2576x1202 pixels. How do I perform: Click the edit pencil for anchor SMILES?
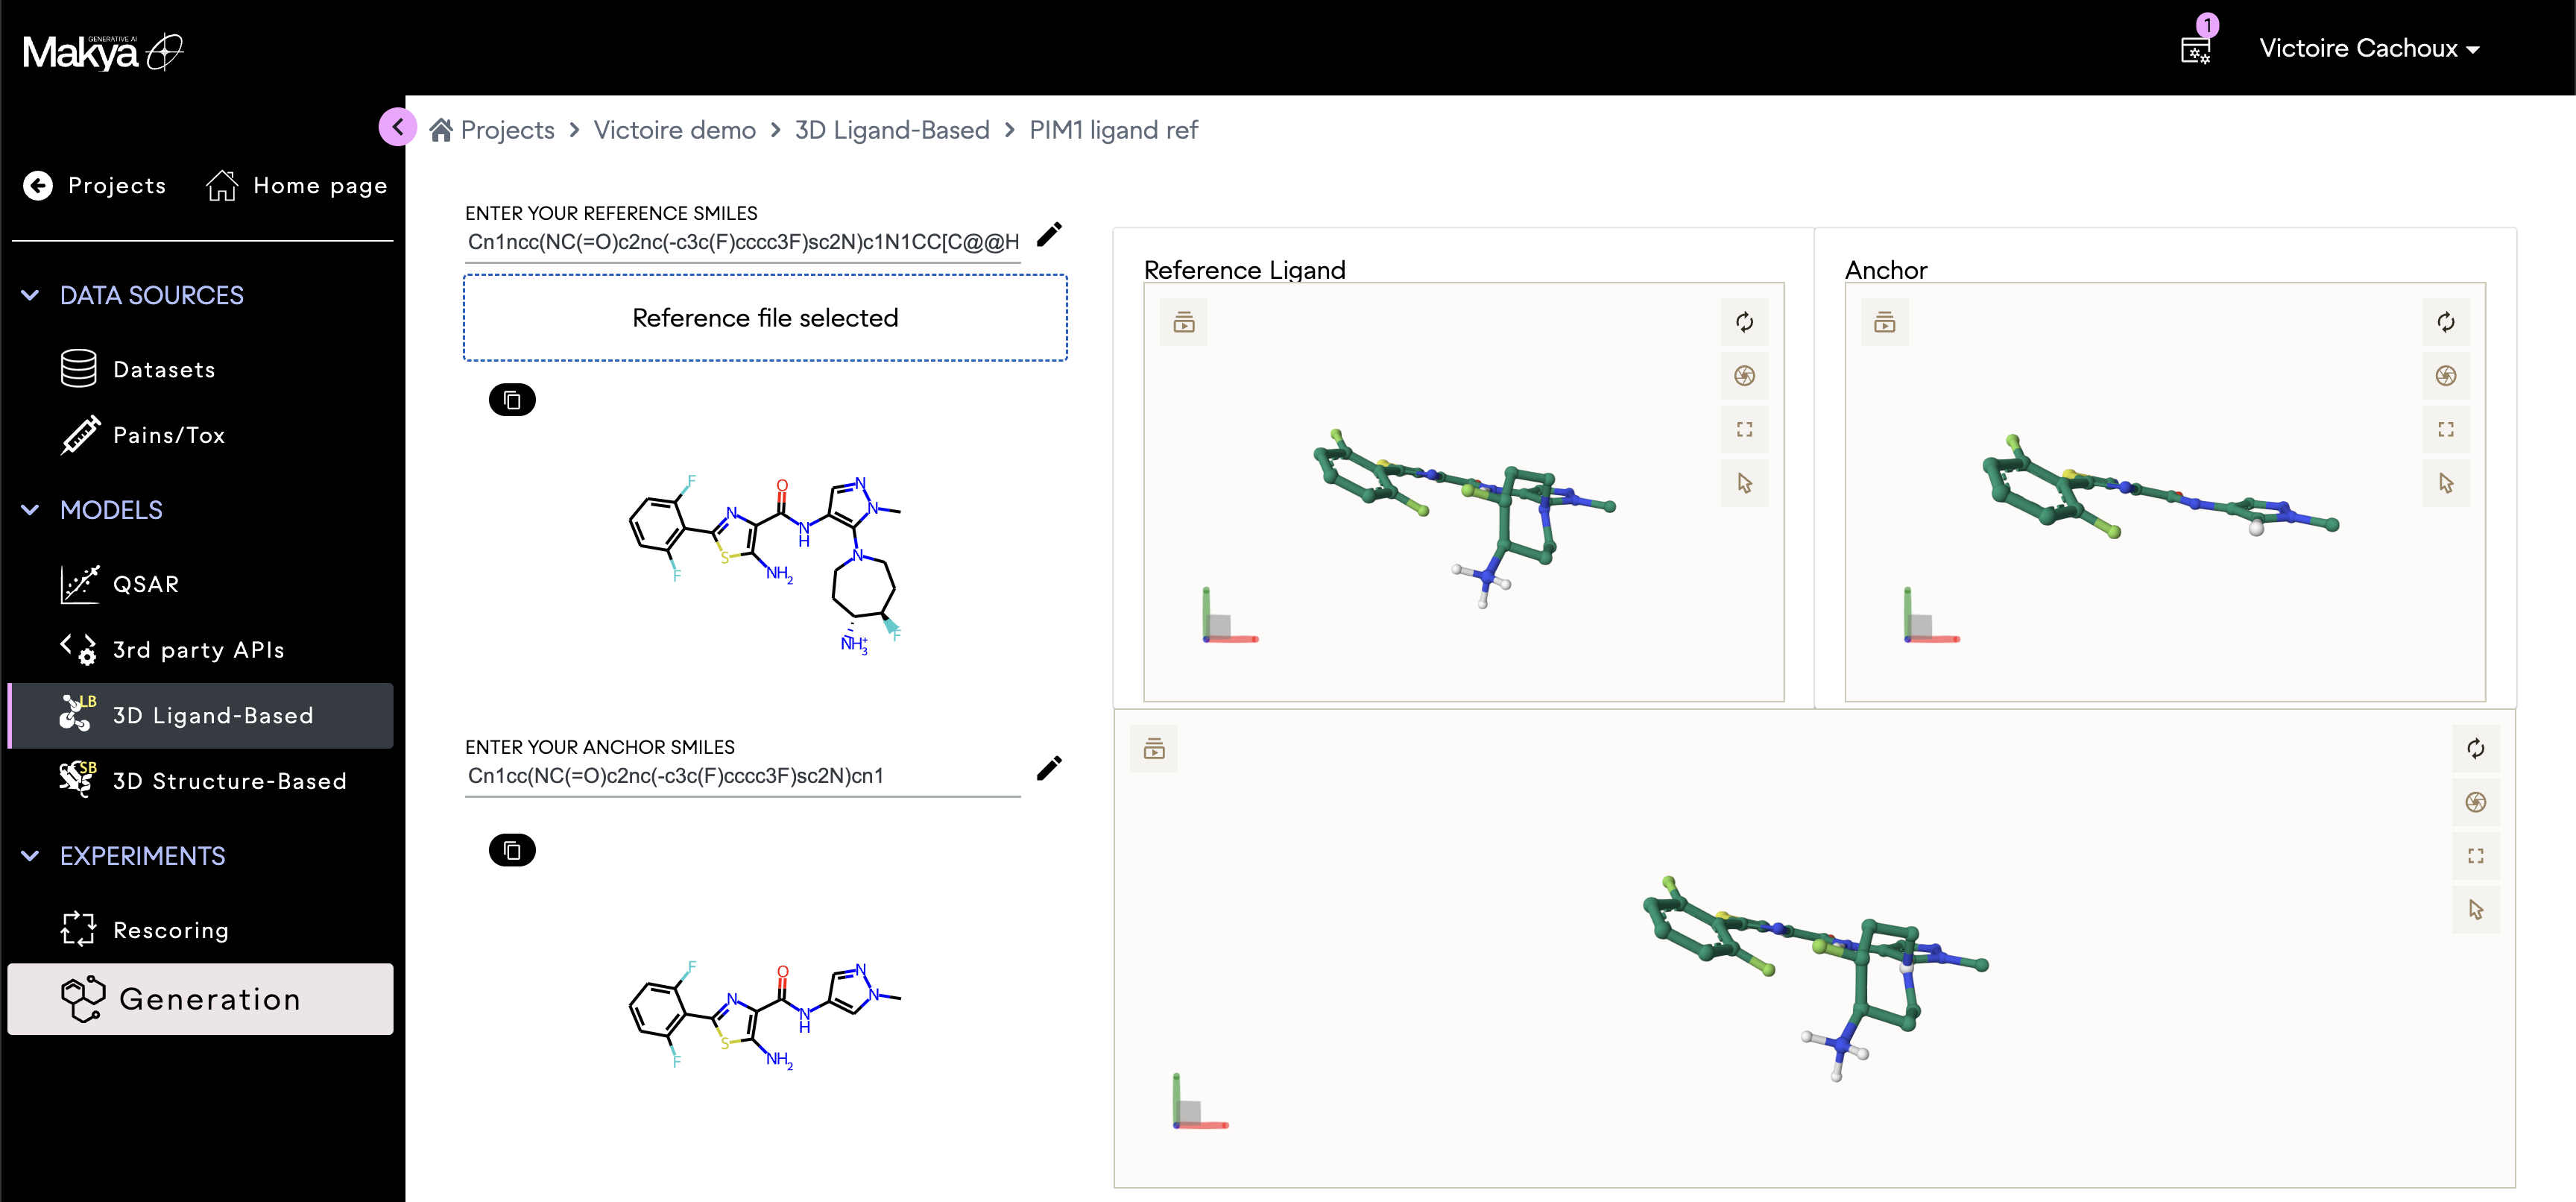(1049, 768)
